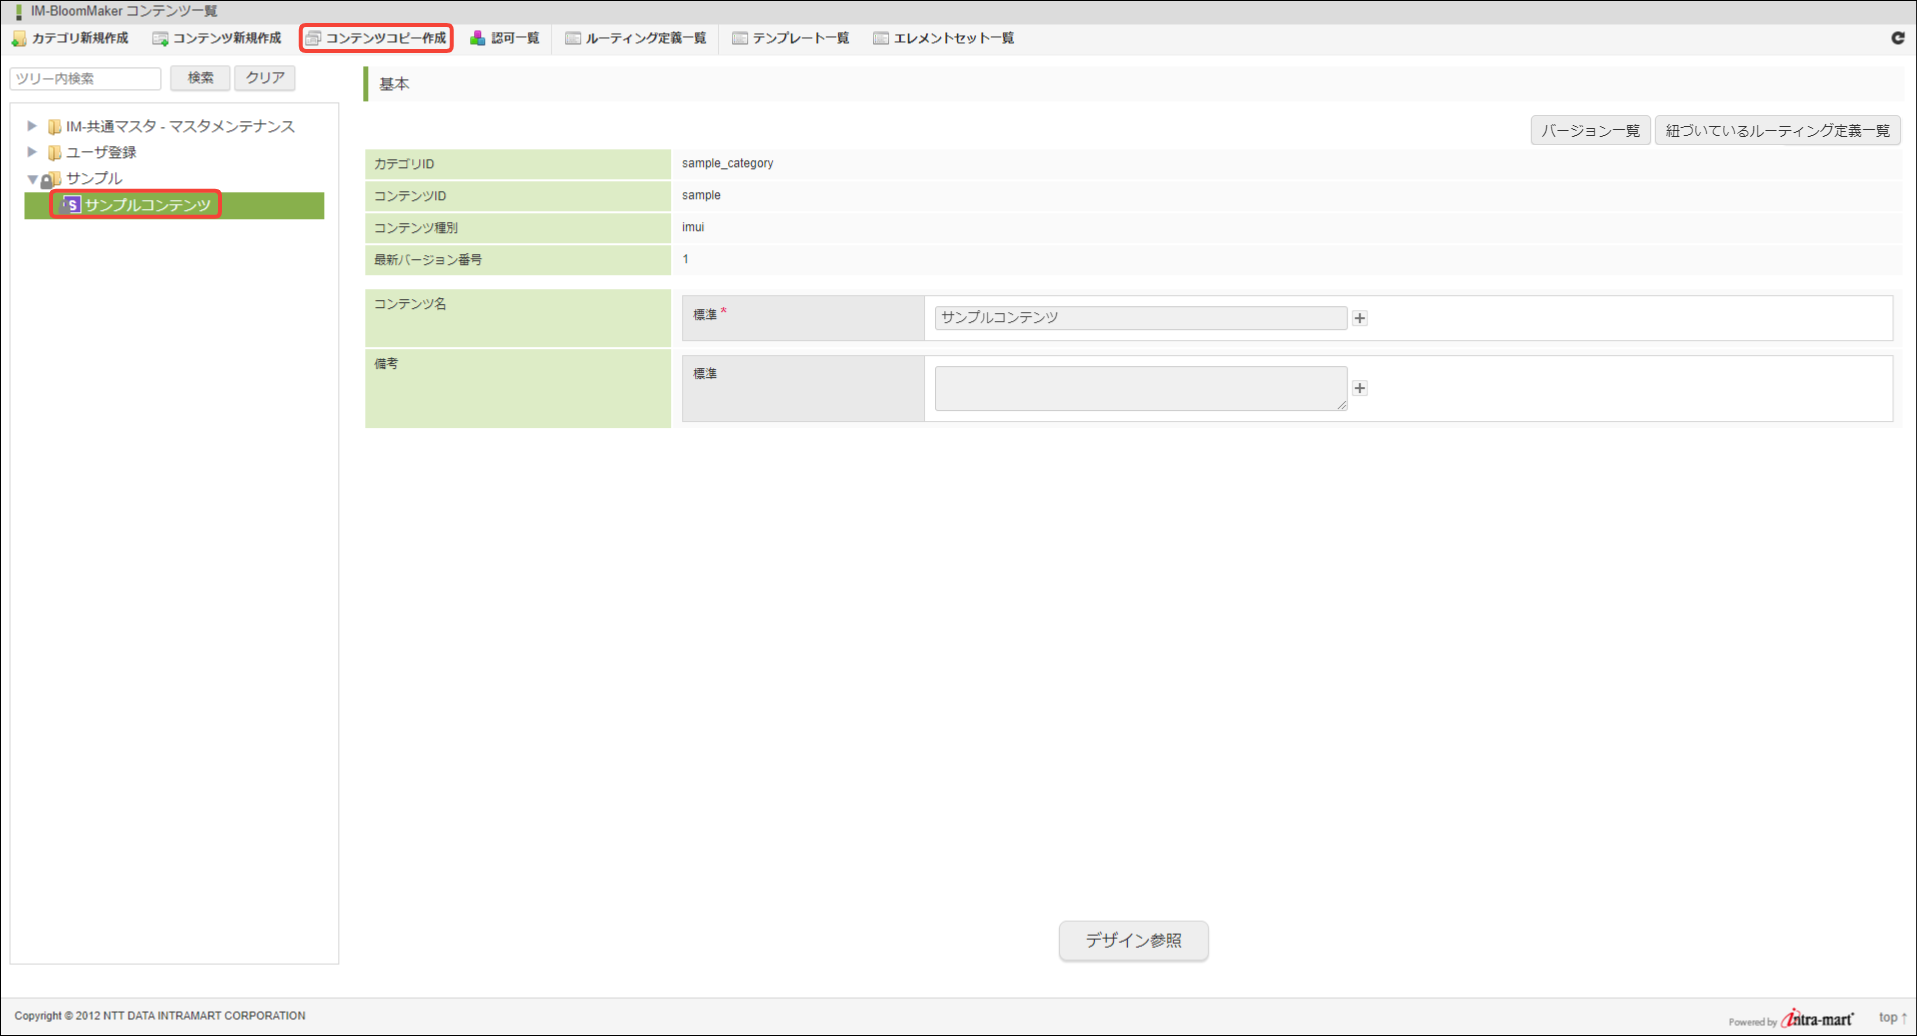1917x1036 pixels.
Task: Open カテゴリ新規作成 from the toolbar
Action: coord(70,39)
